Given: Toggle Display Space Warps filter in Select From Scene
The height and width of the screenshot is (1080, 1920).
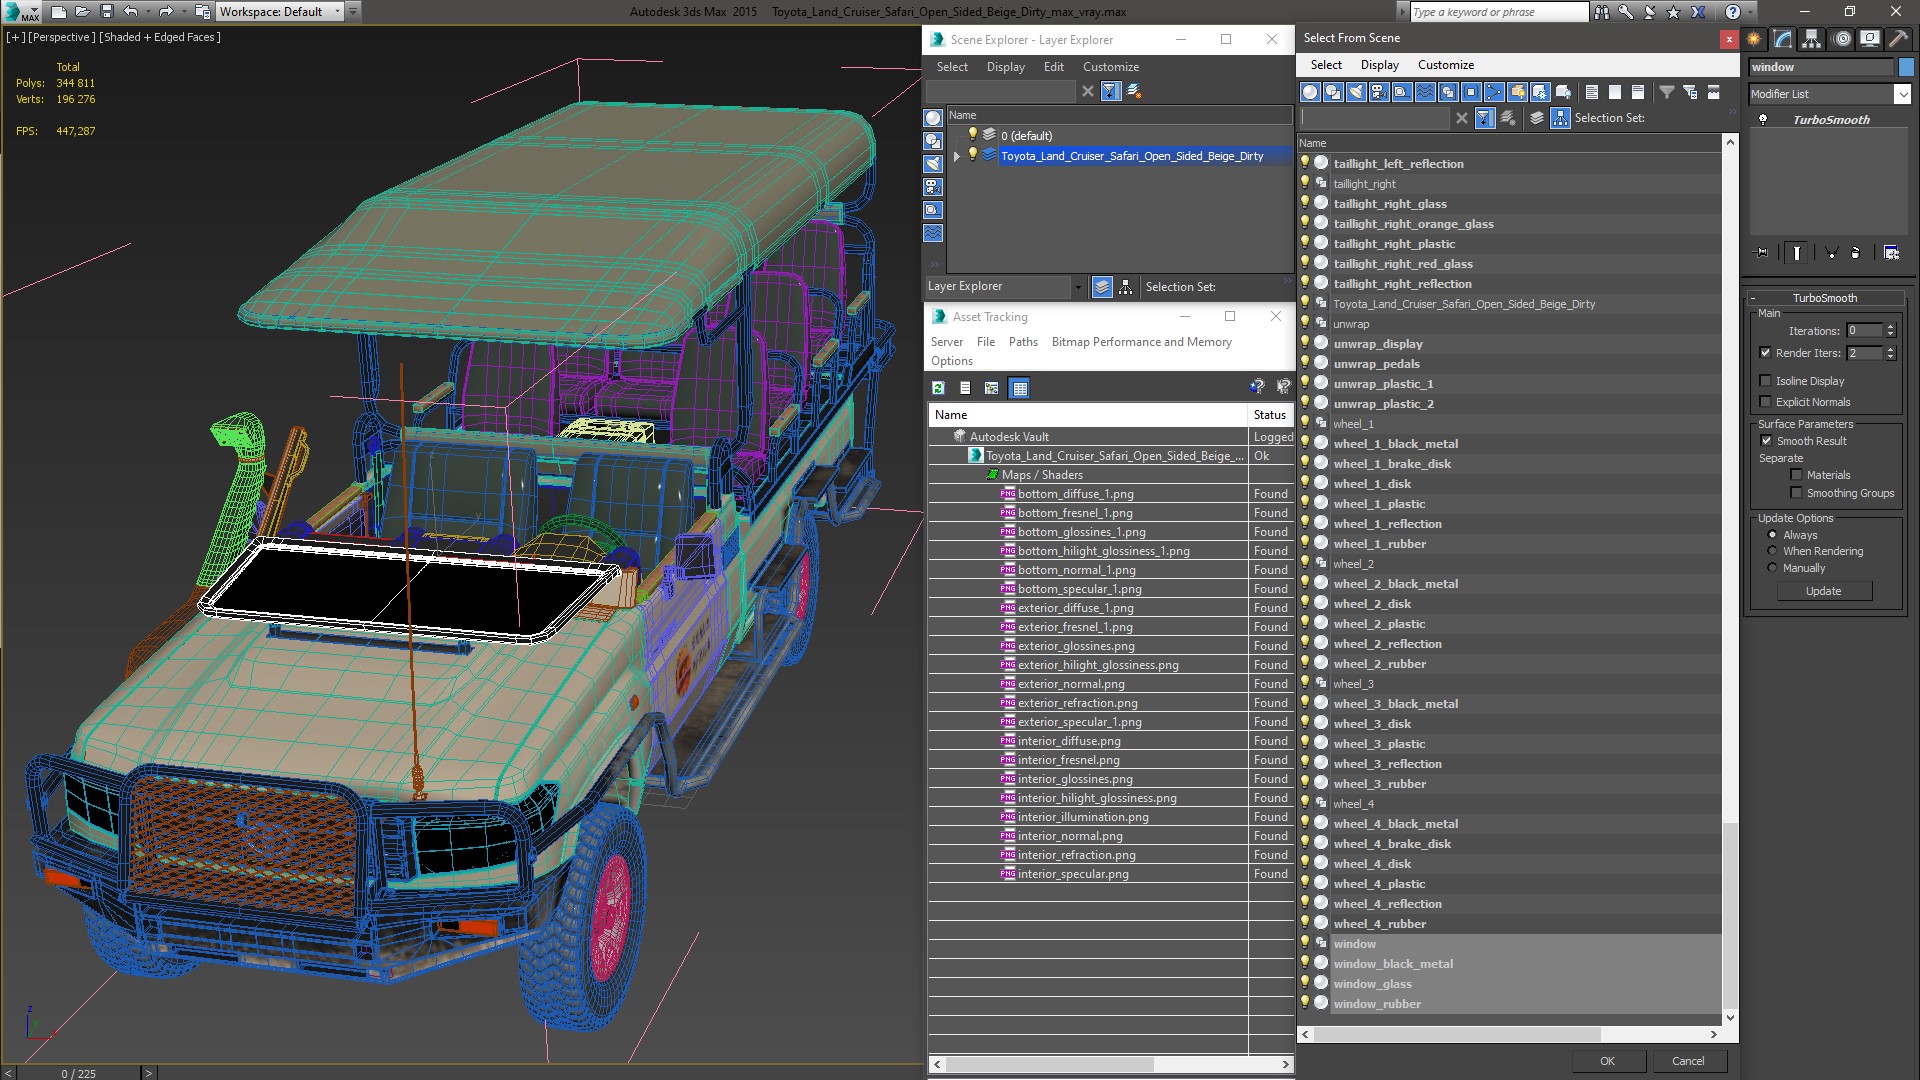Looking at the screenshot, I should (1425, 92).
